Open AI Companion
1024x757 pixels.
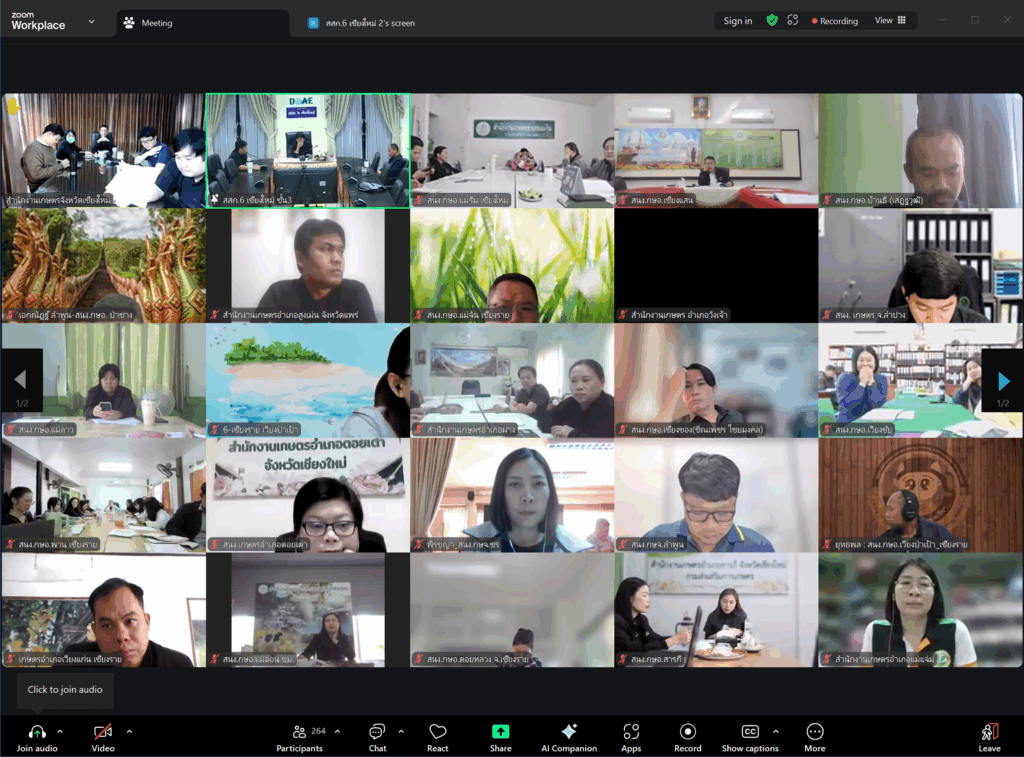569,732
